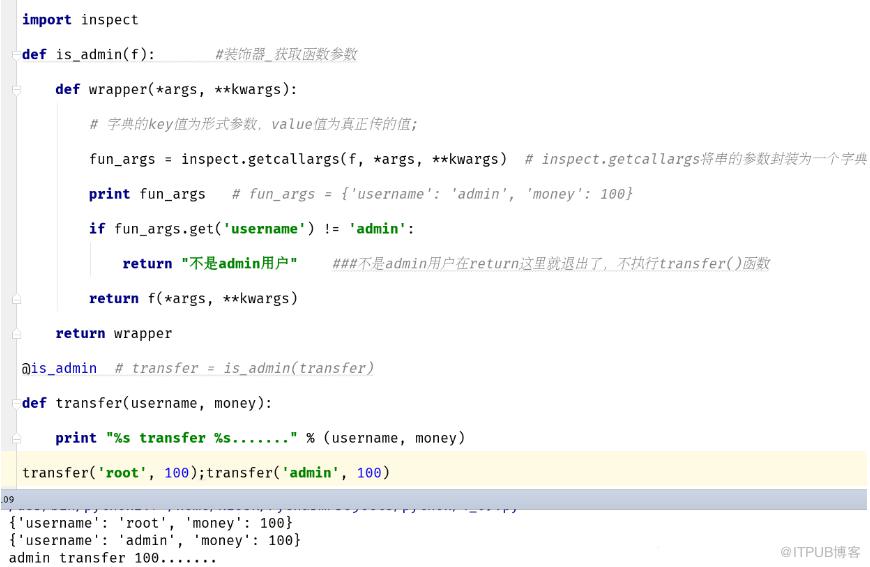
Task: Click fold end marker at return f(*args, **kwargs)
Action: (16, 299)
